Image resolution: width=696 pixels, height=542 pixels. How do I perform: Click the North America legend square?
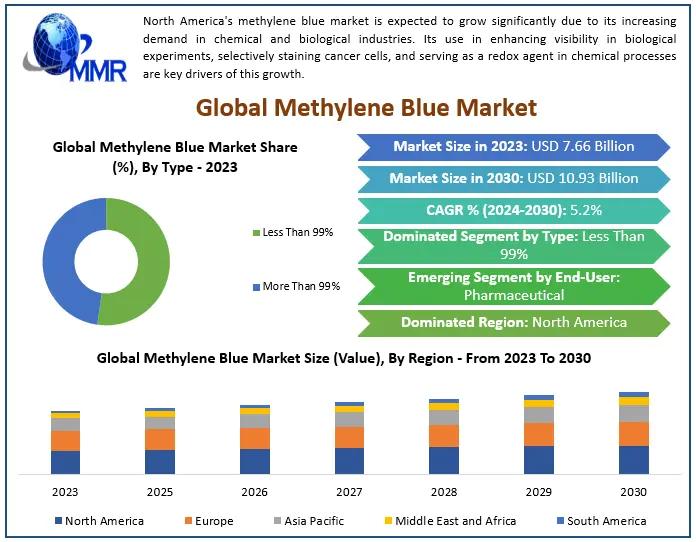58,520
